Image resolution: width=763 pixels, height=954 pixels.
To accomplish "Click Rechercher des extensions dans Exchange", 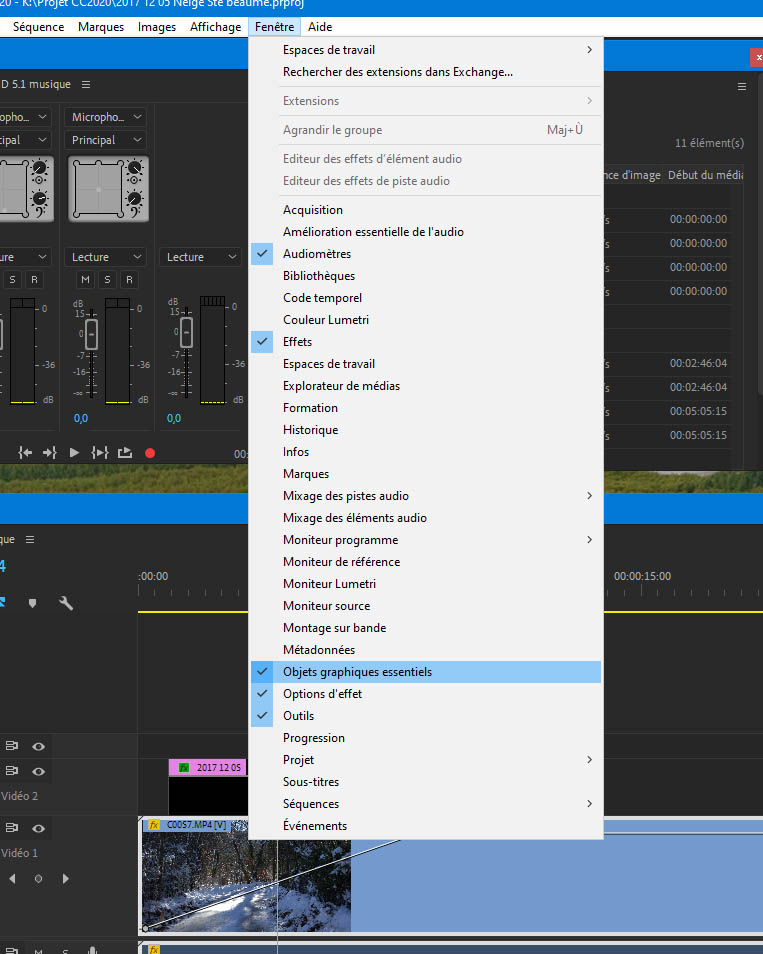I will [x=397, y=72].
